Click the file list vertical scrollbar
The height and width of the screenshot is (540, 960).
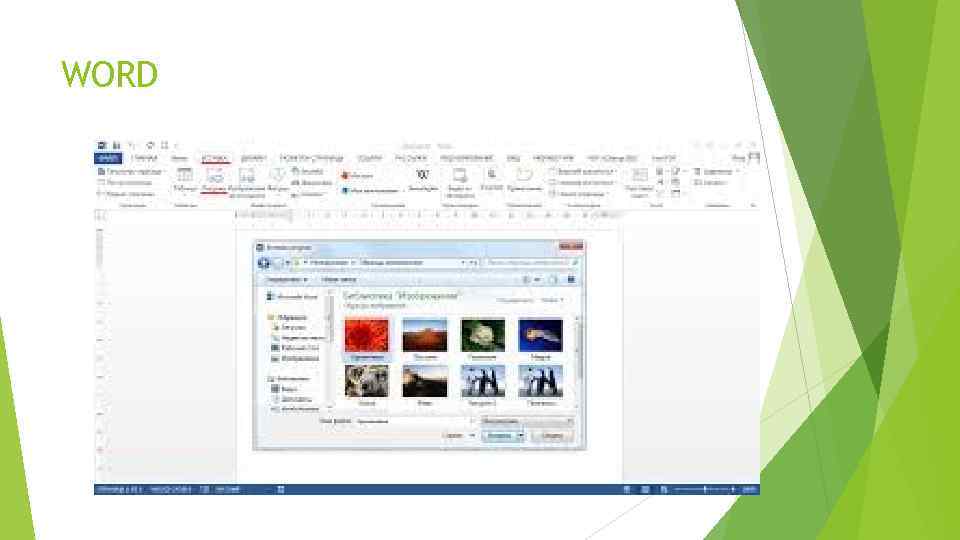(577, 361)
